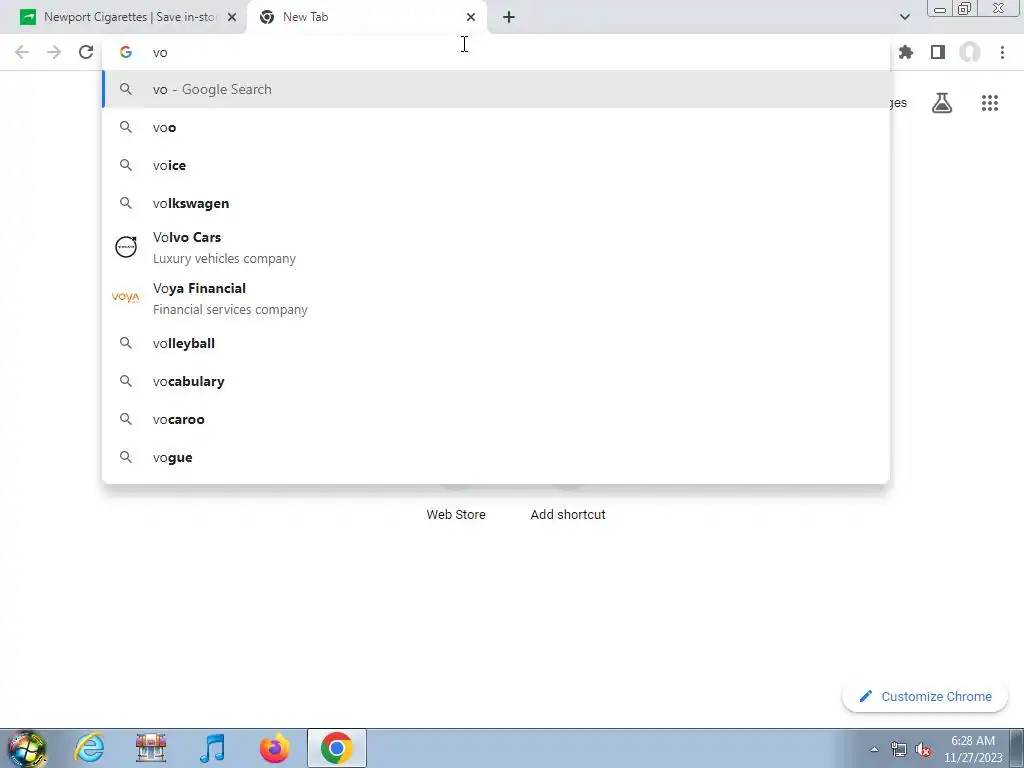Open the side panel icon

(938, 52)
